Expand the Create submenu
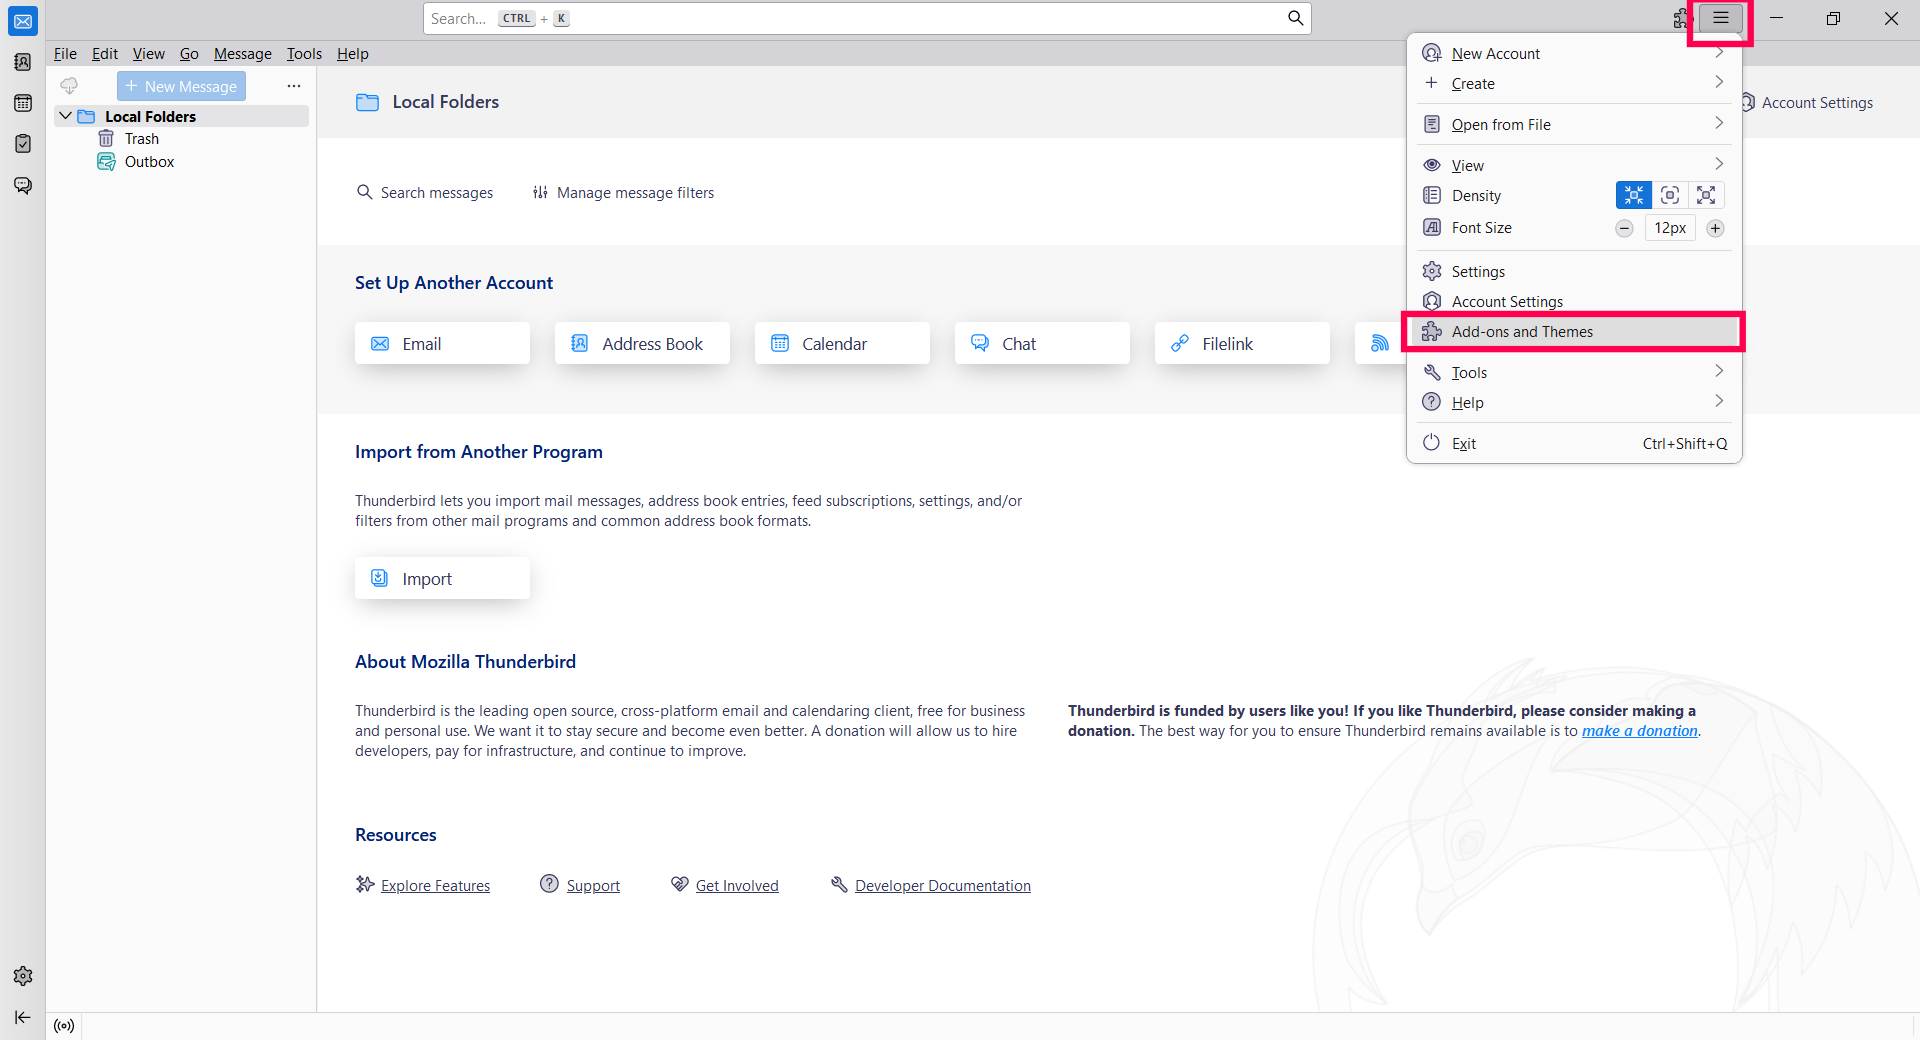Image resolution: width=1920 pixels, height=1040 pixels. [x=1574, y=83]
